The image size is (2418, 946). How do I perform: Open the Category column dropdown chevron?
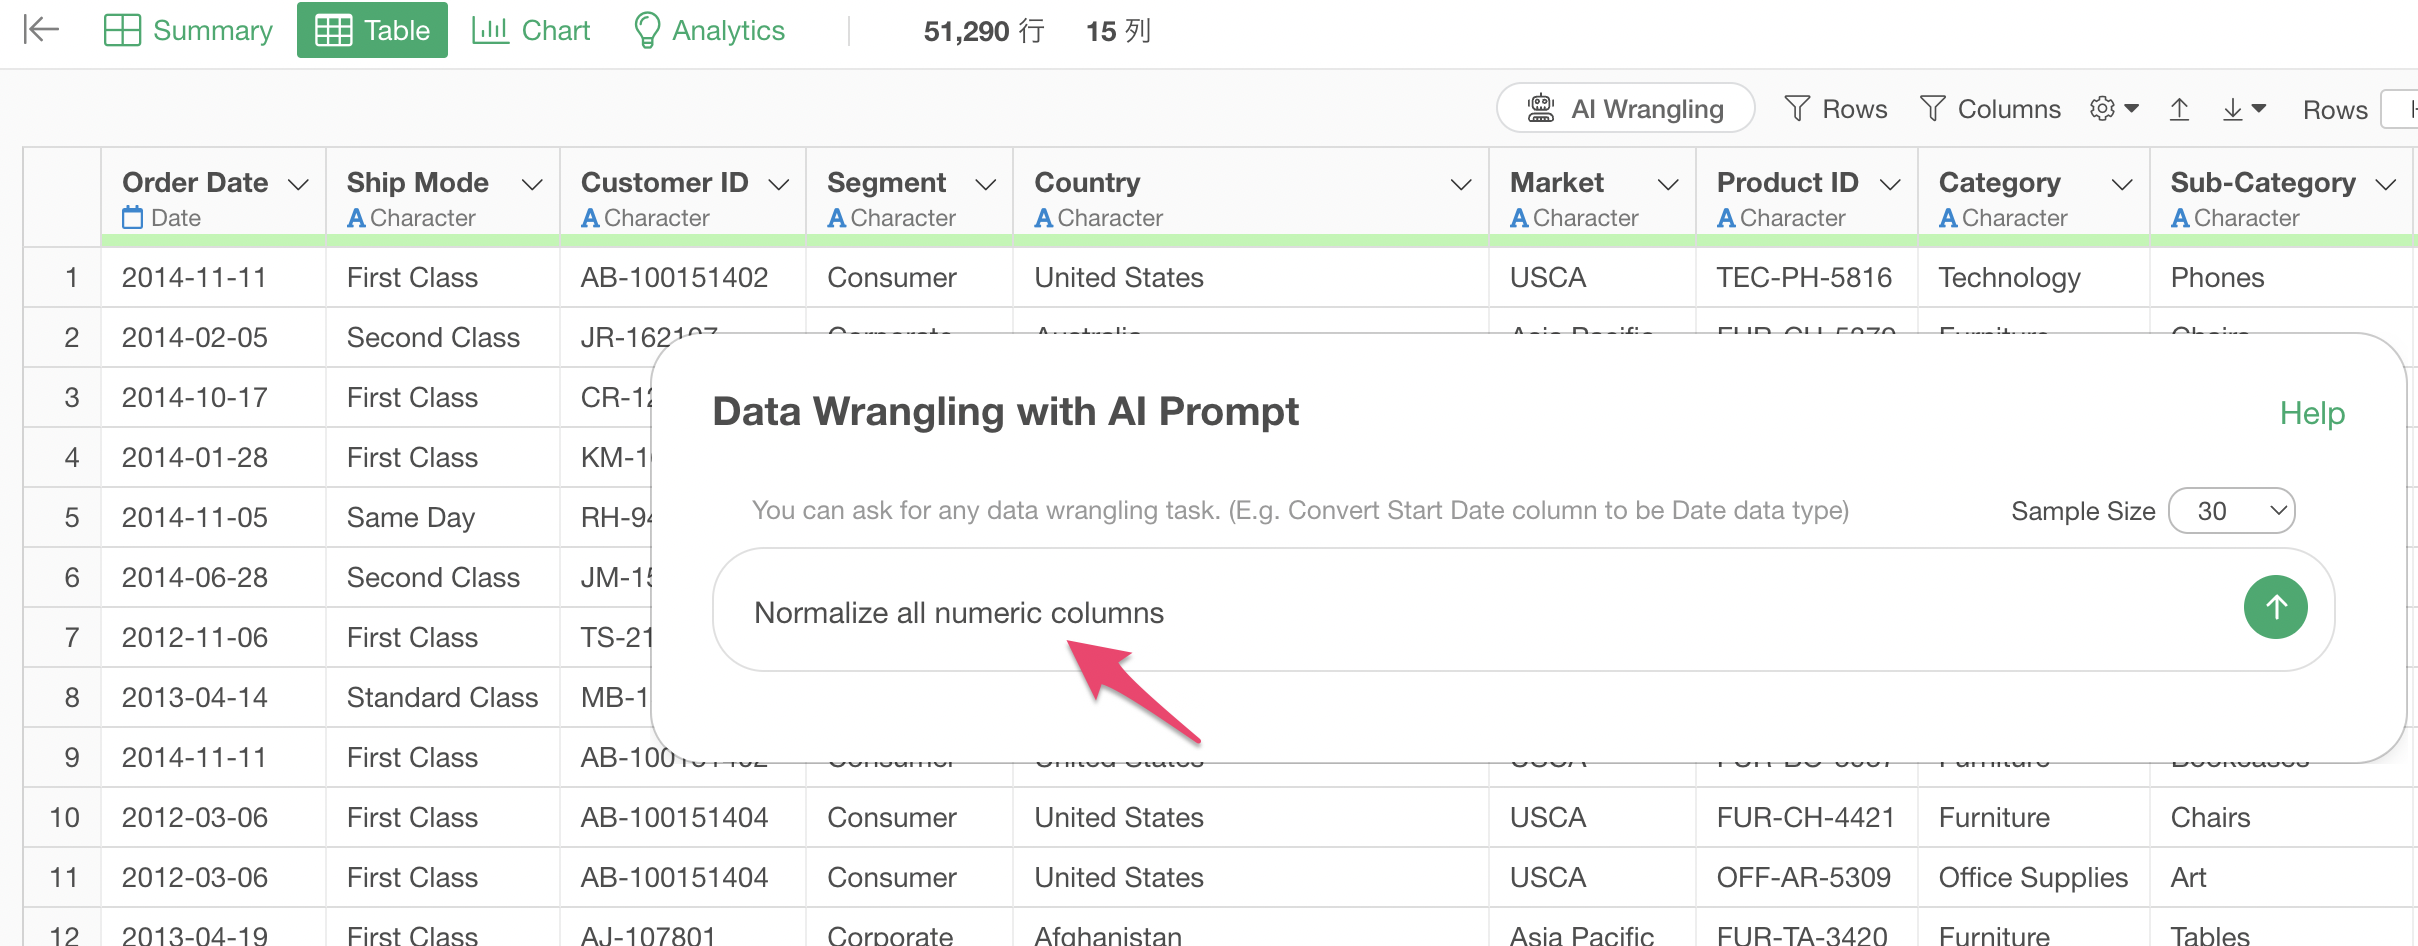tap(2121, 184)
